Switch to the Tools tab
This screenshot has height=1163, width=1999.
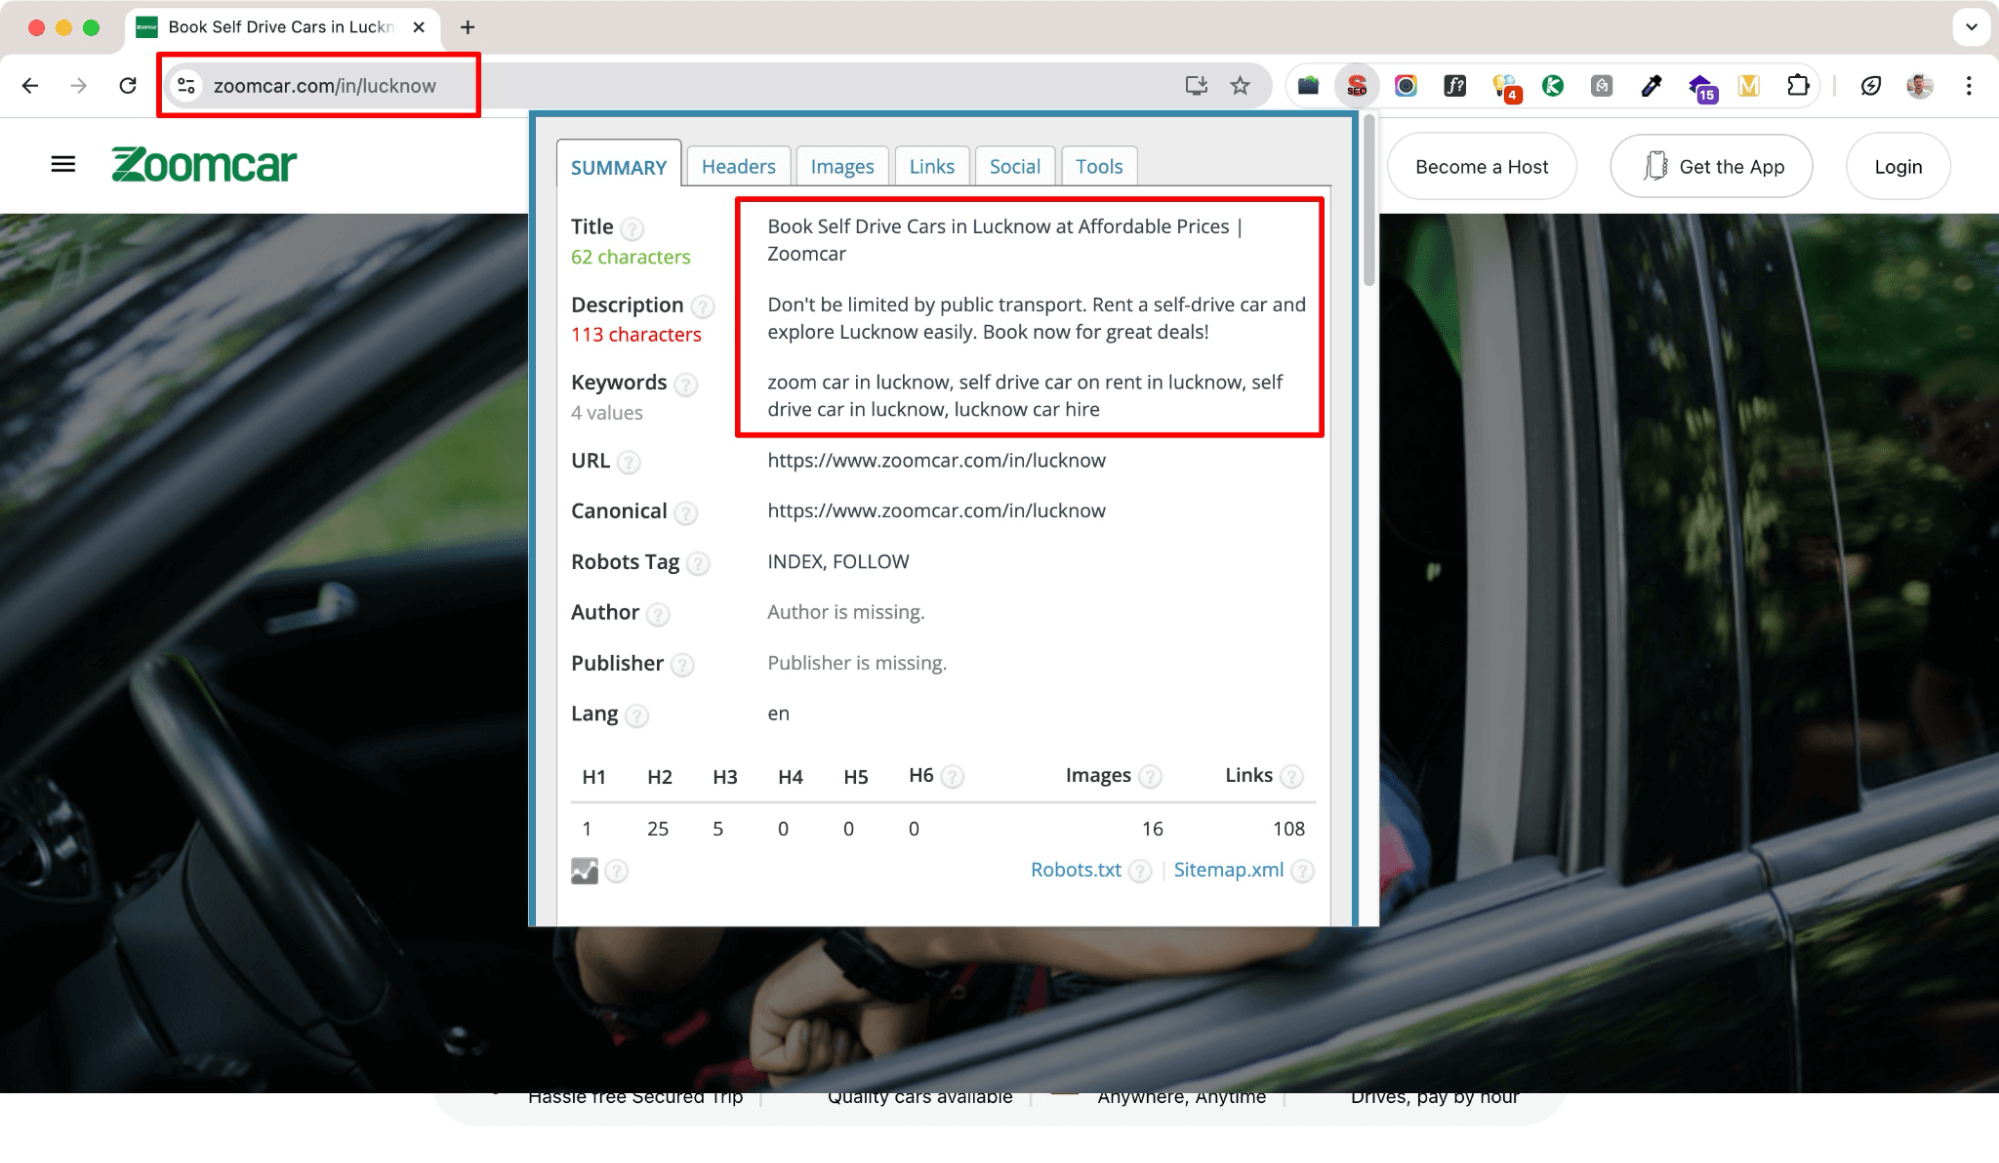(x=1099, y=166)
